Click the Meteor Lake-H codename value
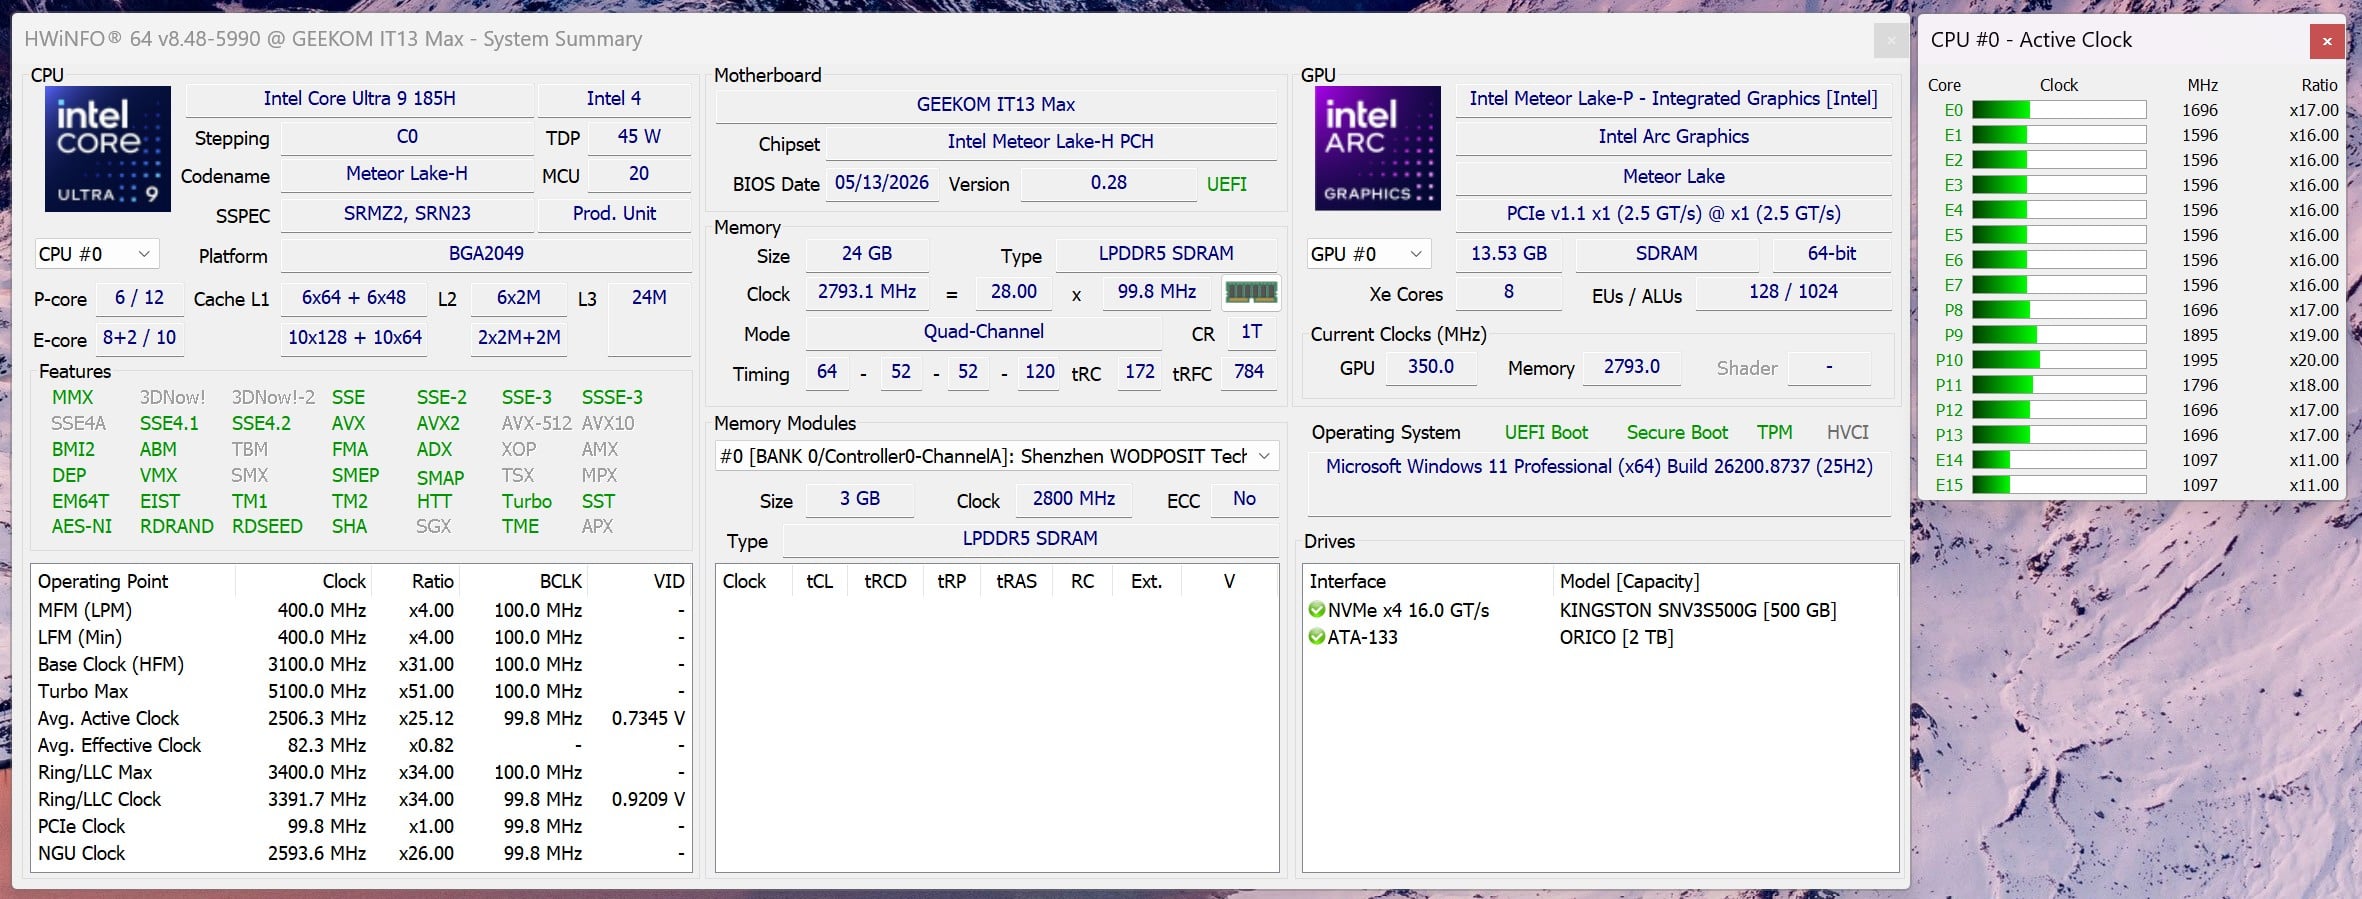The width and height of the screenshot is (2362, 899). [407, 174]
